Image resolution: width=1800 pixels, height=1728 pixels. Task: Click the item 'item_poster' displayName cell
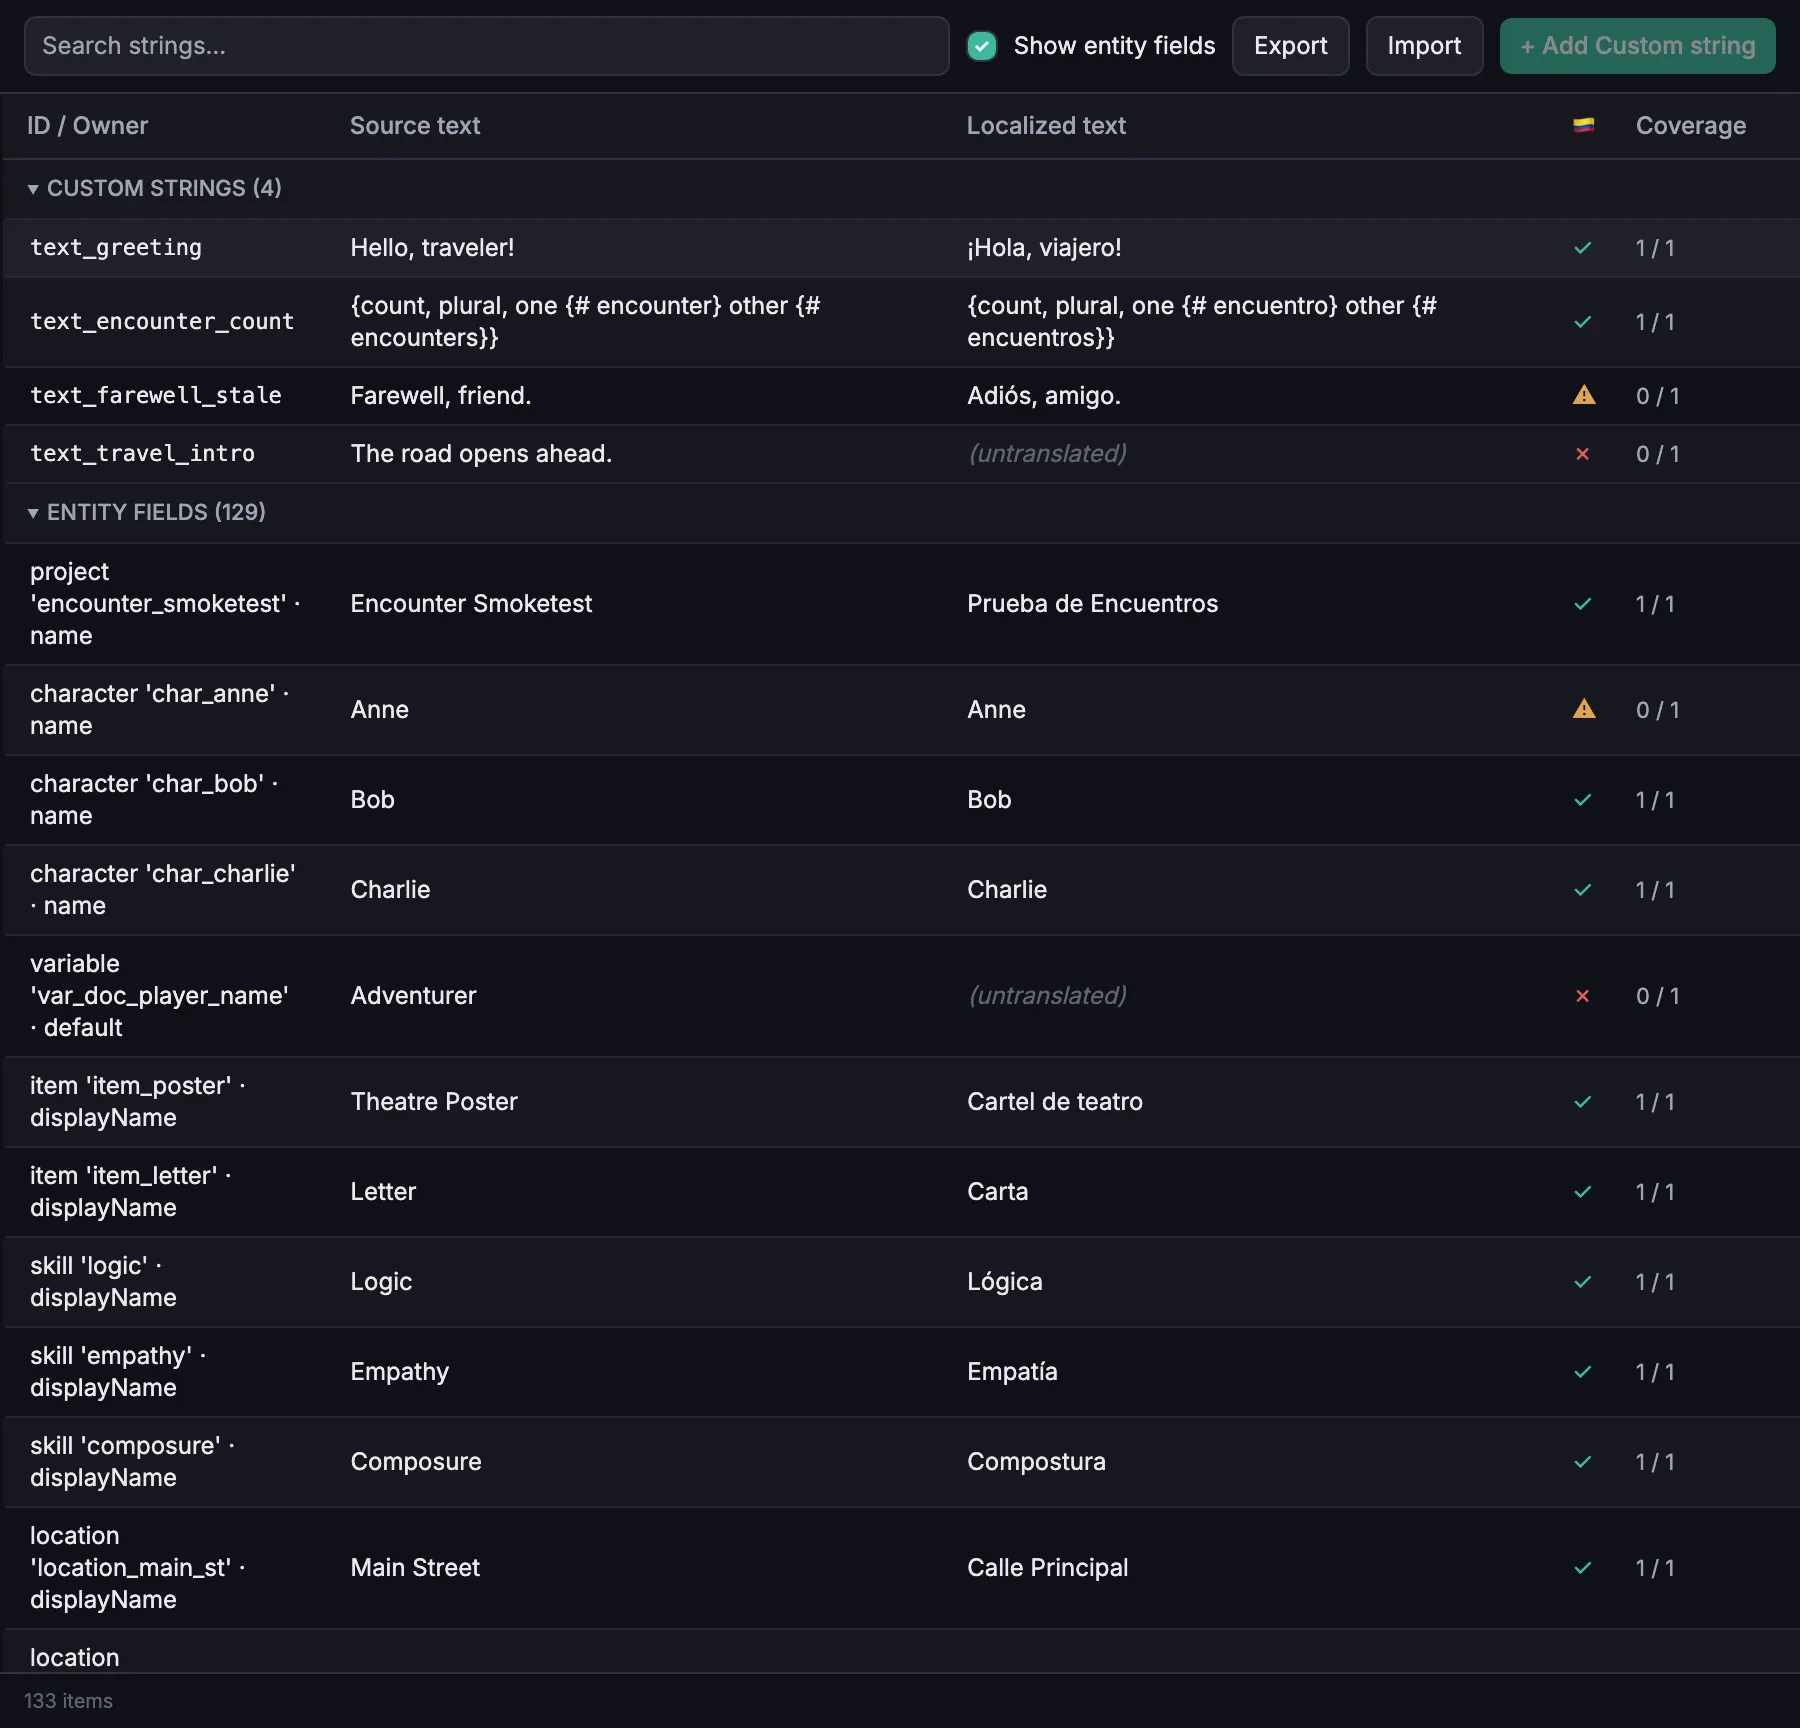point(138,1102)
